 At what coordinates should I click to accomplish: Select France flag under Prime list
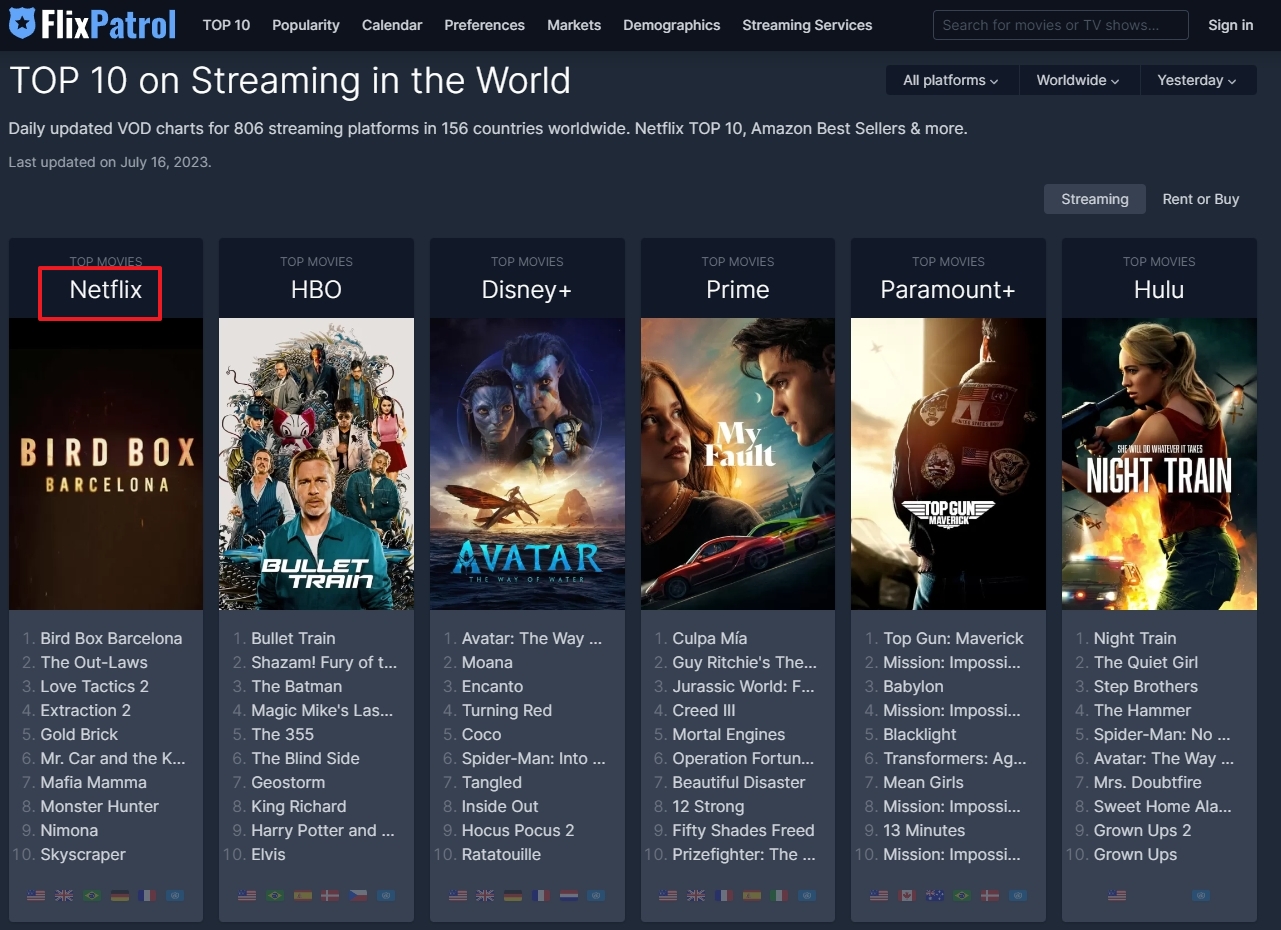724,895
